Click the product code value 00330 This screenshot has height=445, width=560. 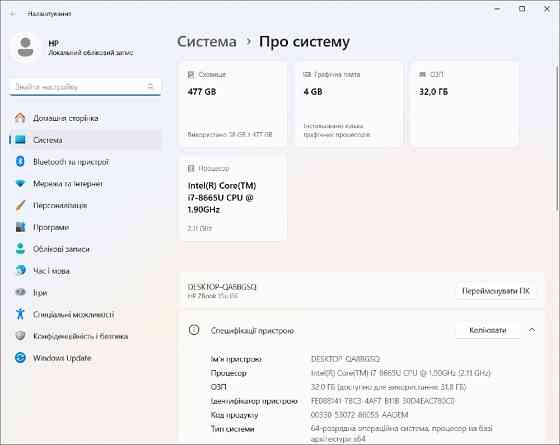[x=359, y=415]
